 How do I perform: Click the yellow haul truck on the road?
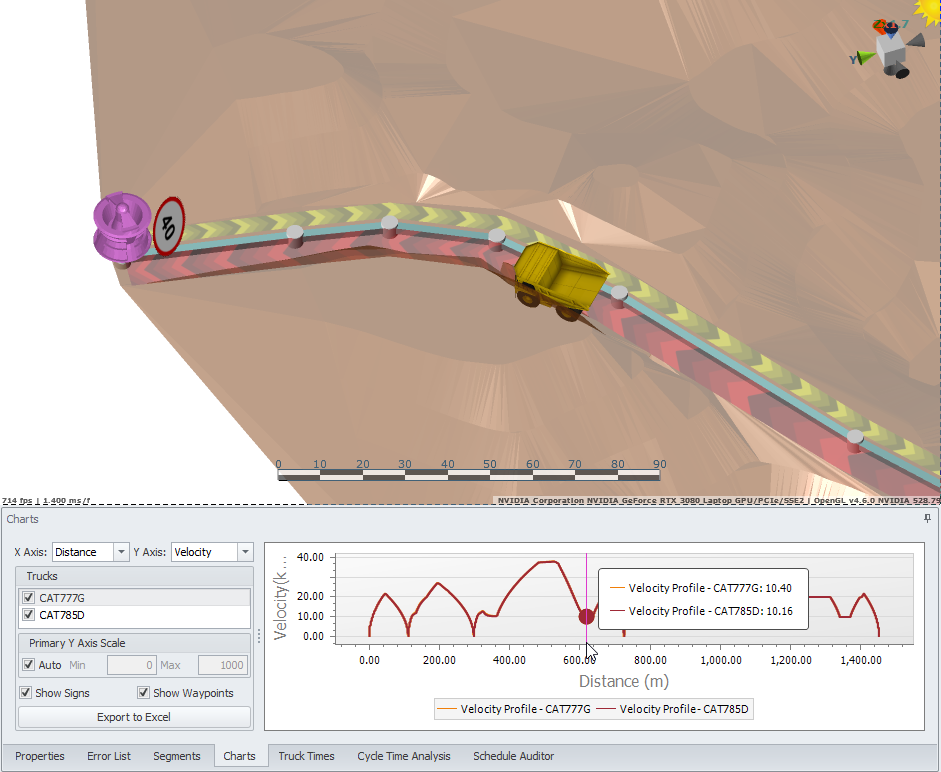[x=558, y=278]
